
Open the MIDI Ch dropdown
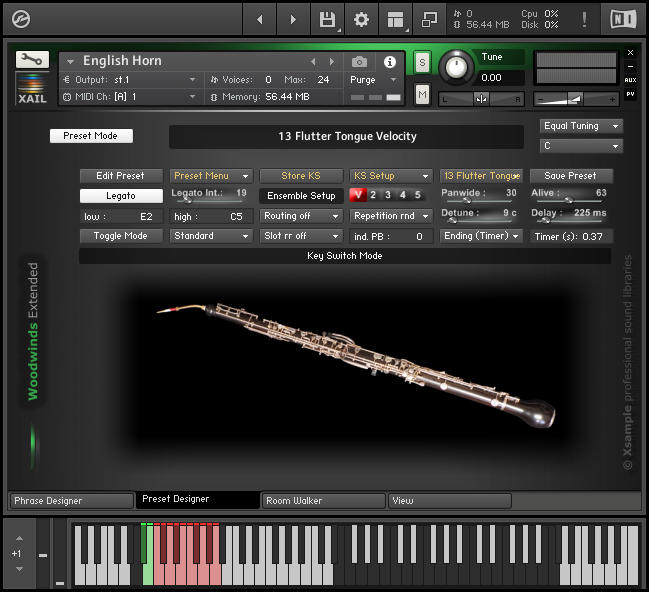130,97
